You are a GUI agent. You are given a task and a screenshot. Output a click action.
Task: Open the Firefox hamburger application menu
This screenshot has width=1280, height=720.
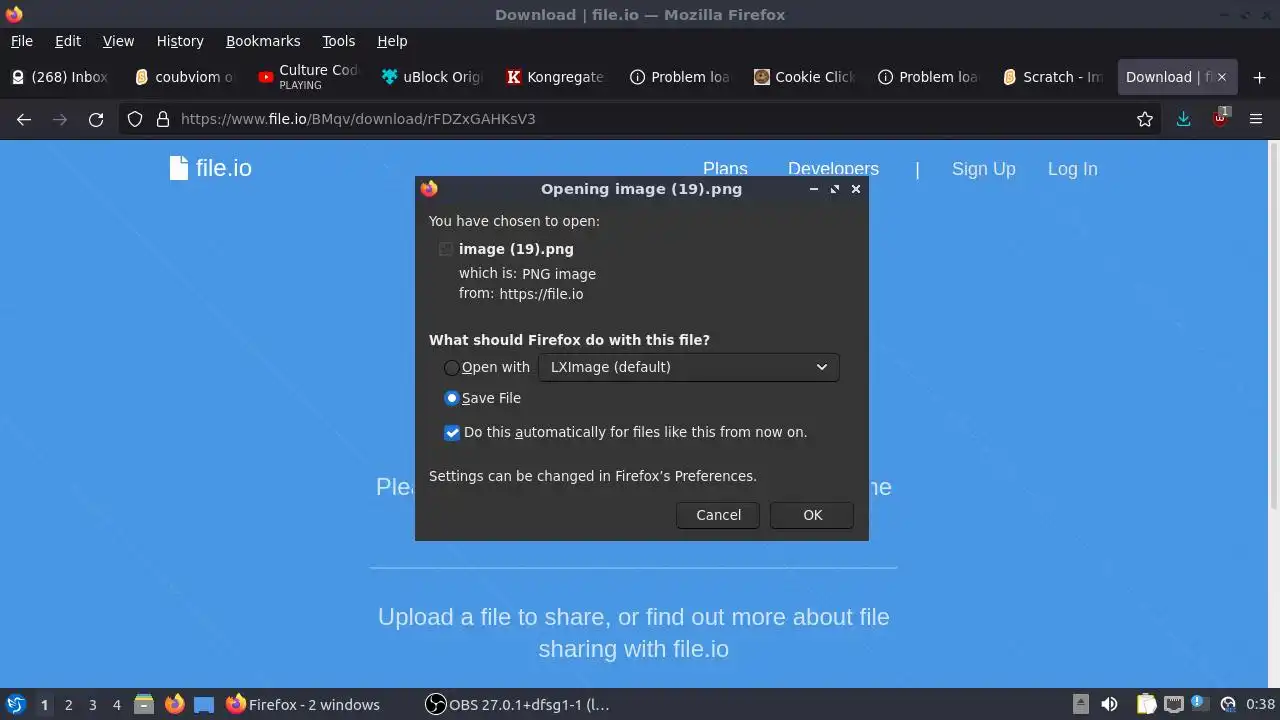click(1256, 119)
